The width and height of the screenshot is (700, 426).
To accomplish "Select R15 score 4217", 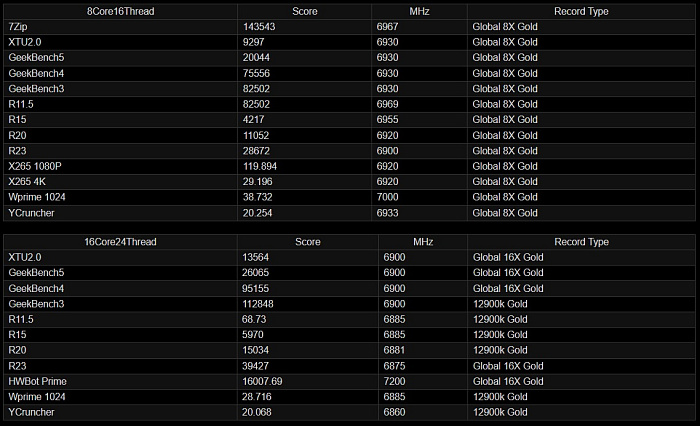I will tap(254, 120).
